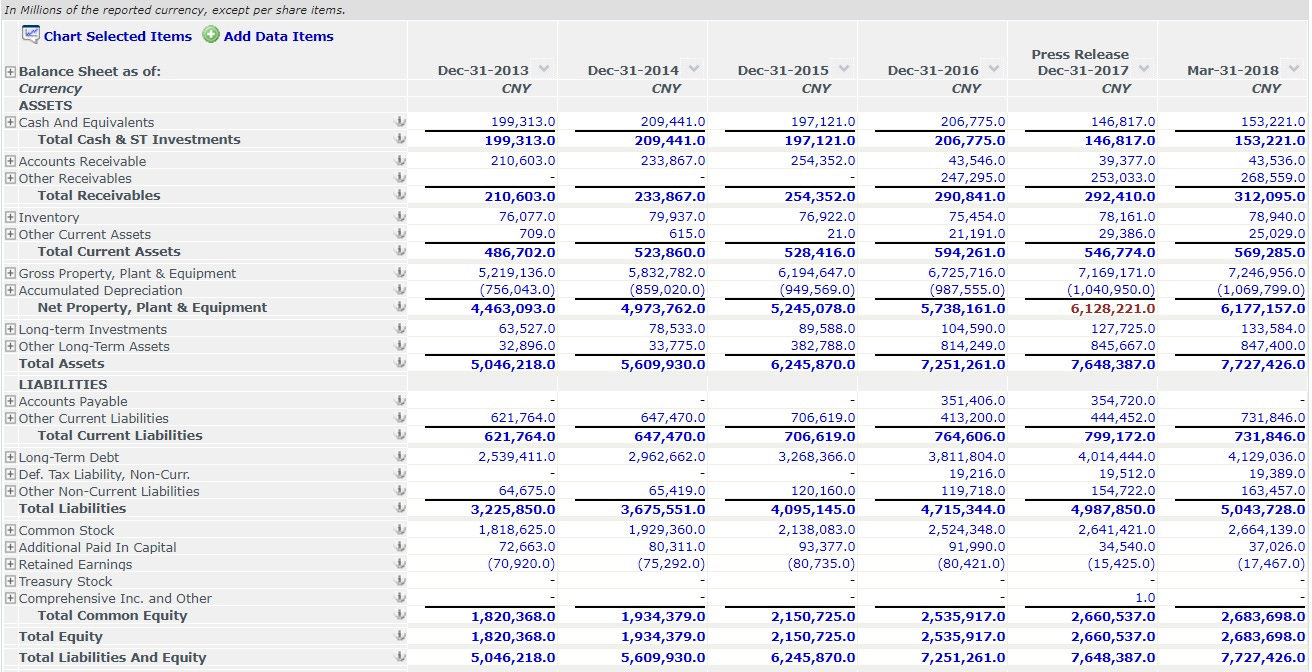Expand the Other Non-Current Liabilities row

point(11,491)
